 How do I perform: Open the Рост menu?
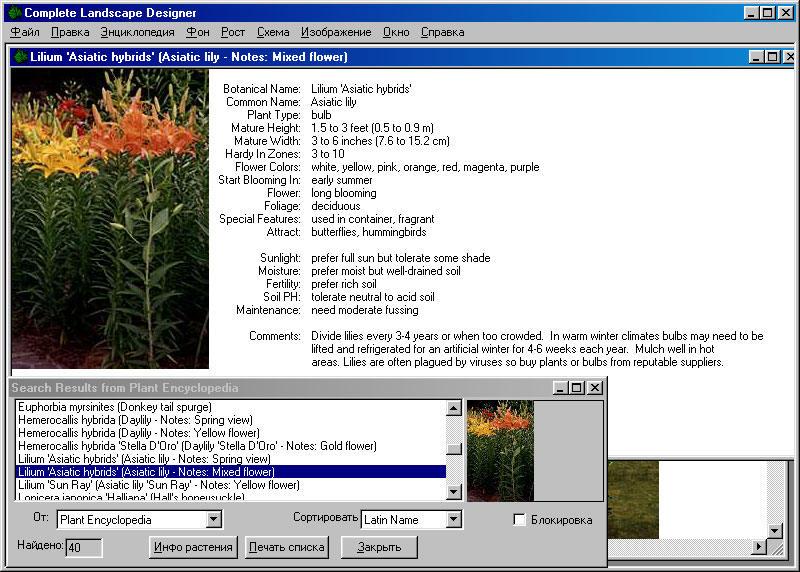[x=233, y=32]
